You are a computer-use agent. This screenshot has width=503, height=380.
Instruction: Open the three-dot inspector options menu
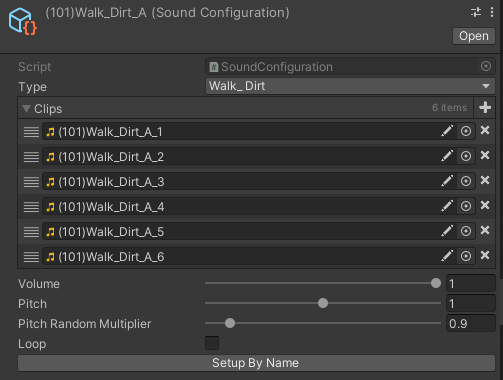pos(492,13)
